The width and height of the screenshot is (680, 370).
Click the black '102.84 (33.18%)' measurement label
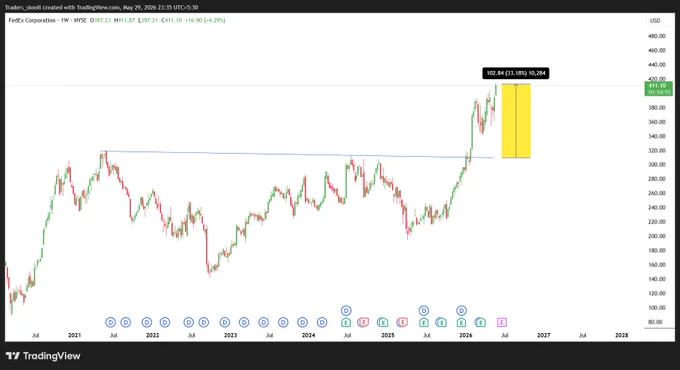click(516, 73)
